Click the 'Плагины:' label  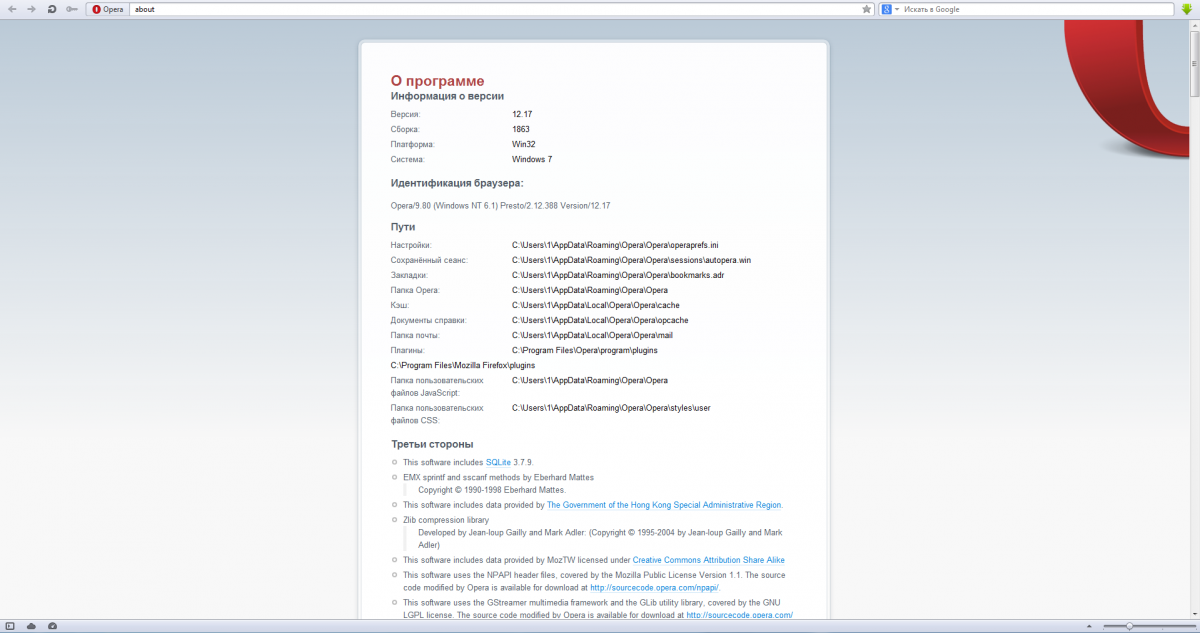coord(407,350)
